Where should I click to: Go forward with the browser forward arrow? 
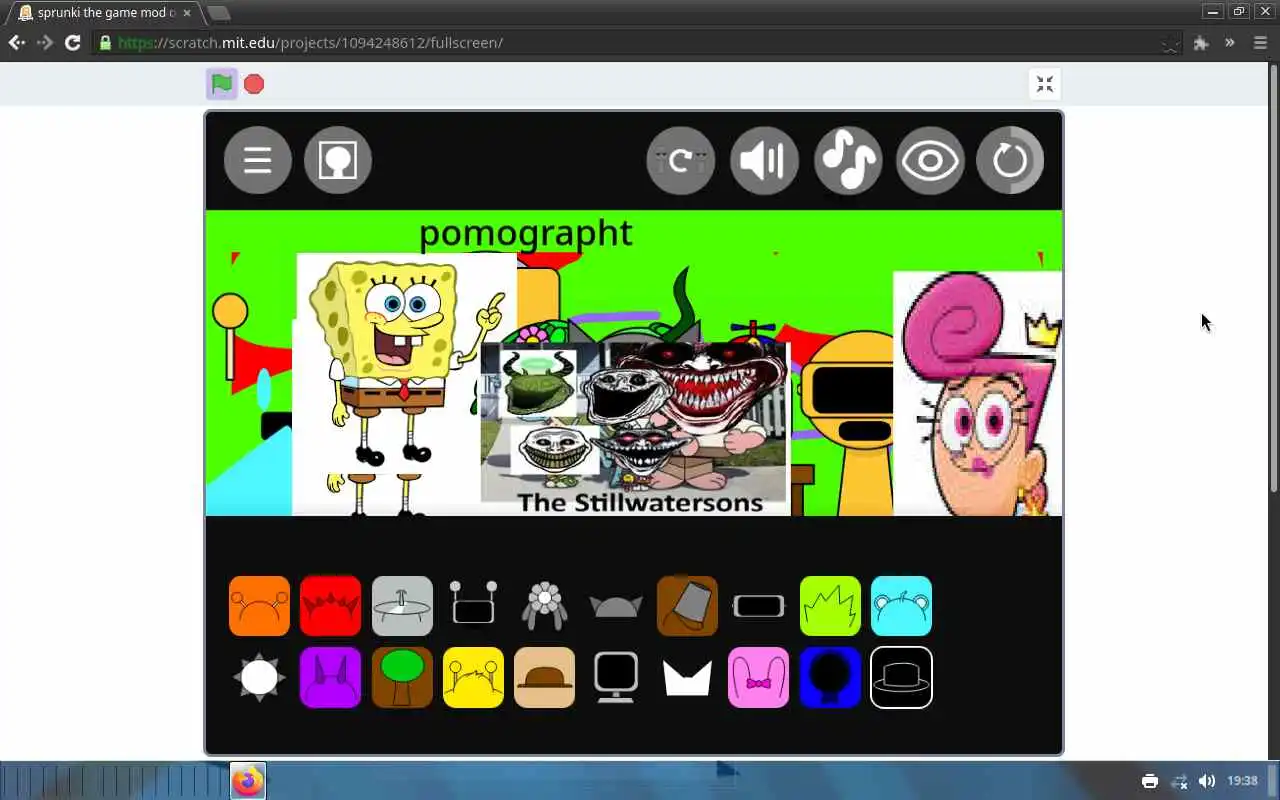[45, 42]
